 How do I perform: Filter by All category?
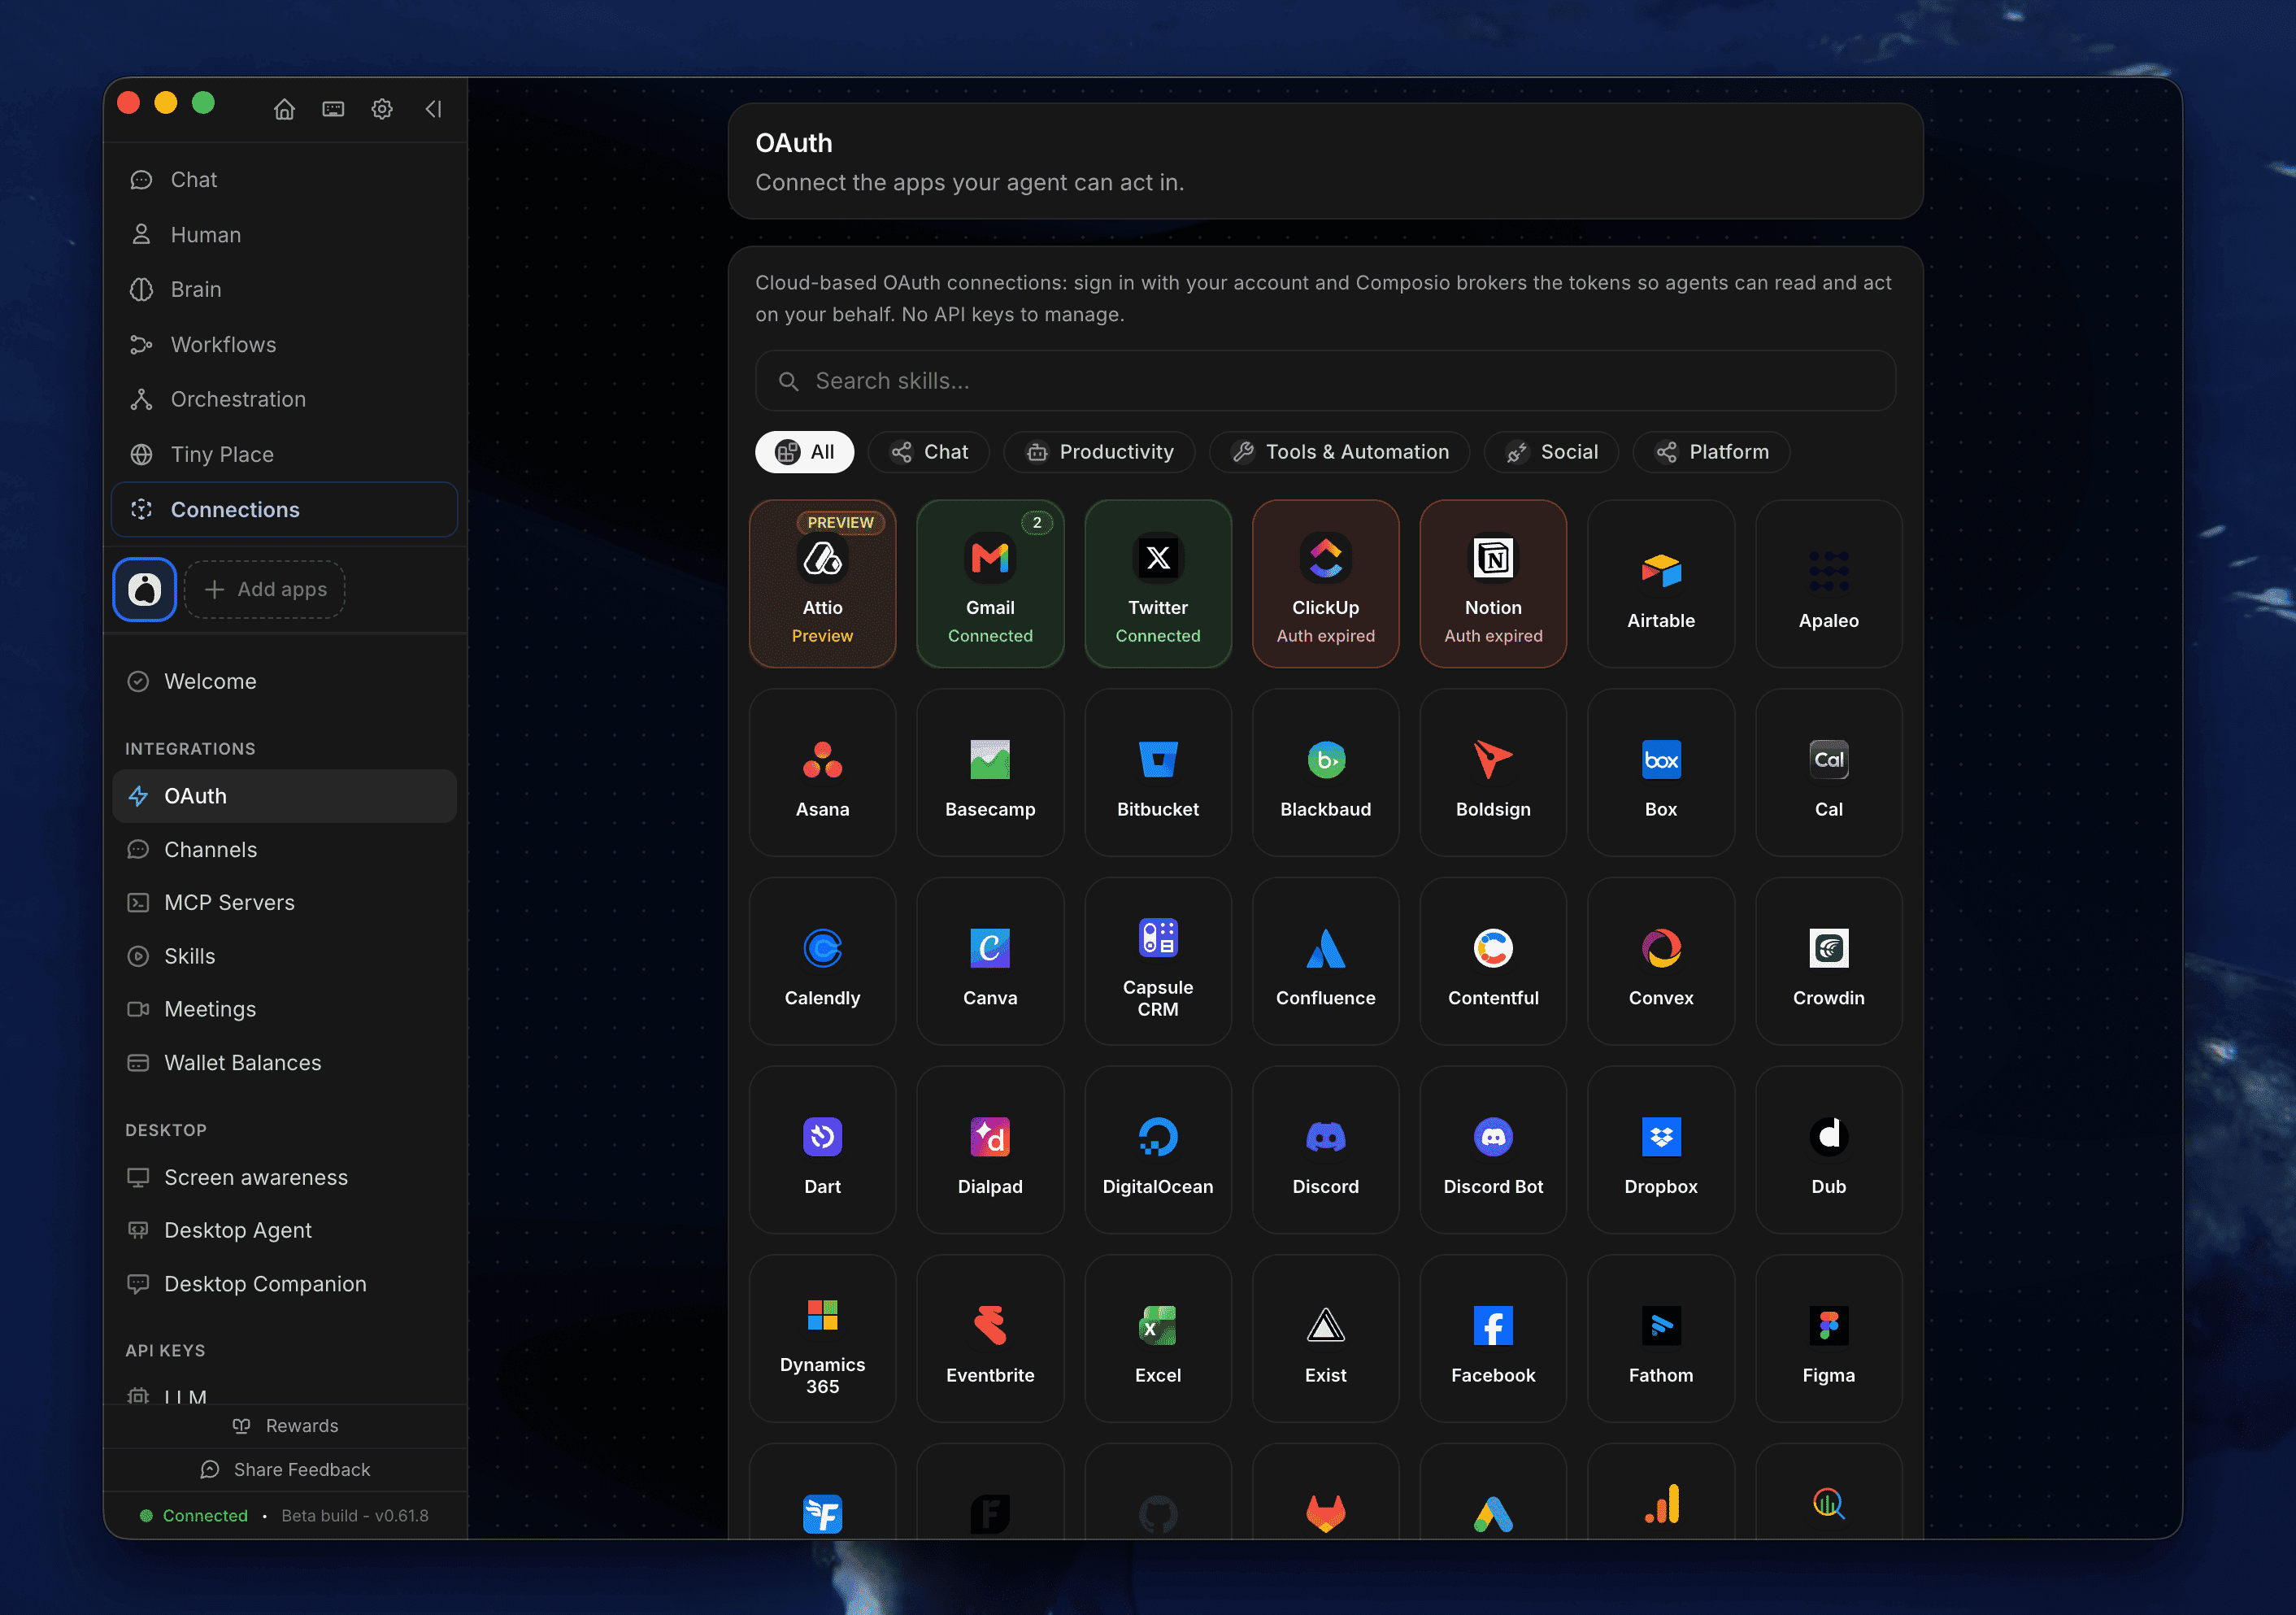(804, 452)
